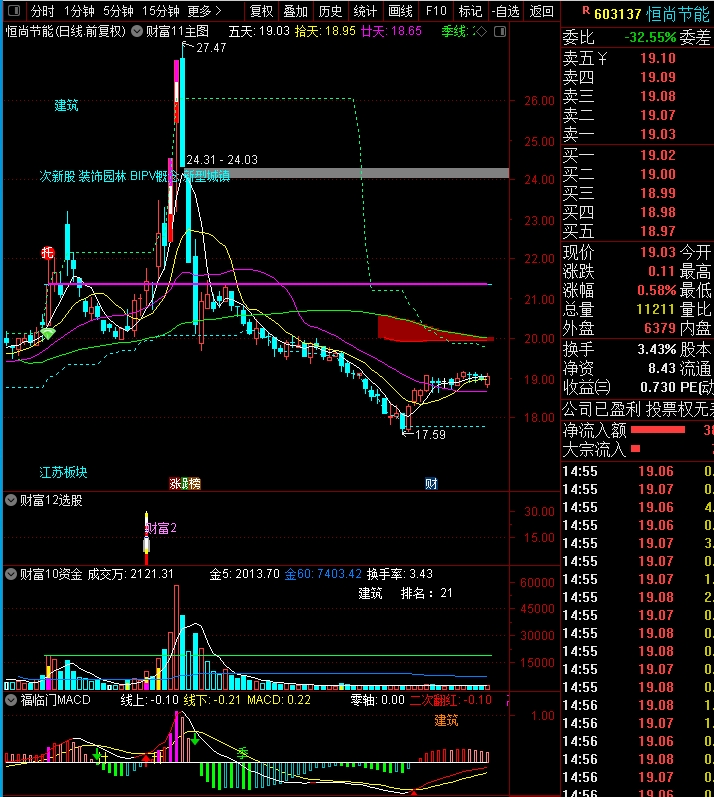This screenshot has height=797, width=714.
Task: Open 财富11主图 indicator dropdown
Action: coord(137,32)
